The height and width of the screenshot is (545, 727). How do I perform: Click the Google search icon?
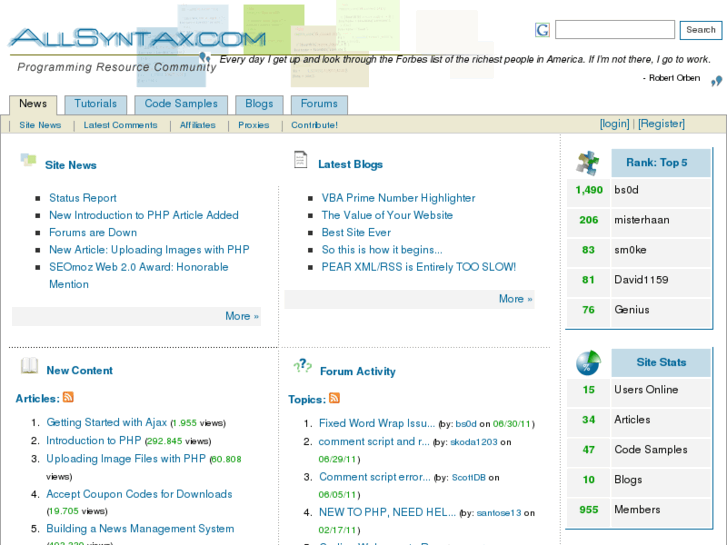click(542, 30)
